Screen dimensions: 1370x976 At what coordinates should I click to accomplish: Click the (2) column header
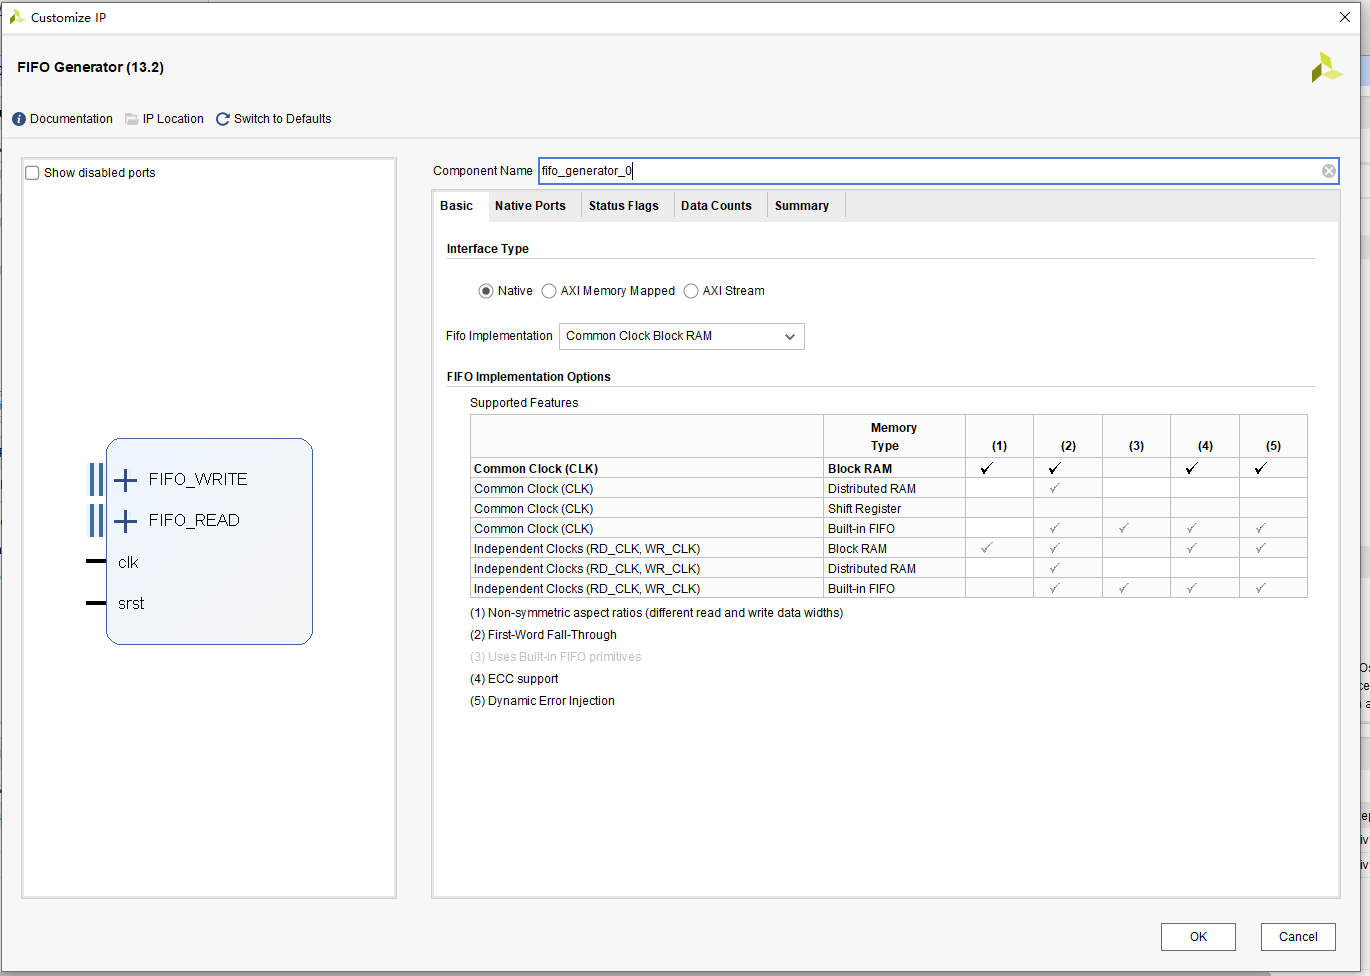1068,437
